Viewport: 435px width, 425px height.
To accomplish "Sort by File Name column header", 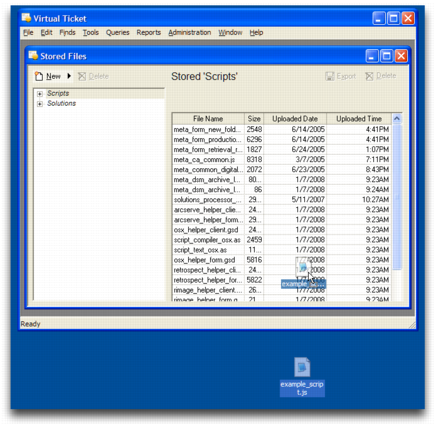I will coord(208,119).
